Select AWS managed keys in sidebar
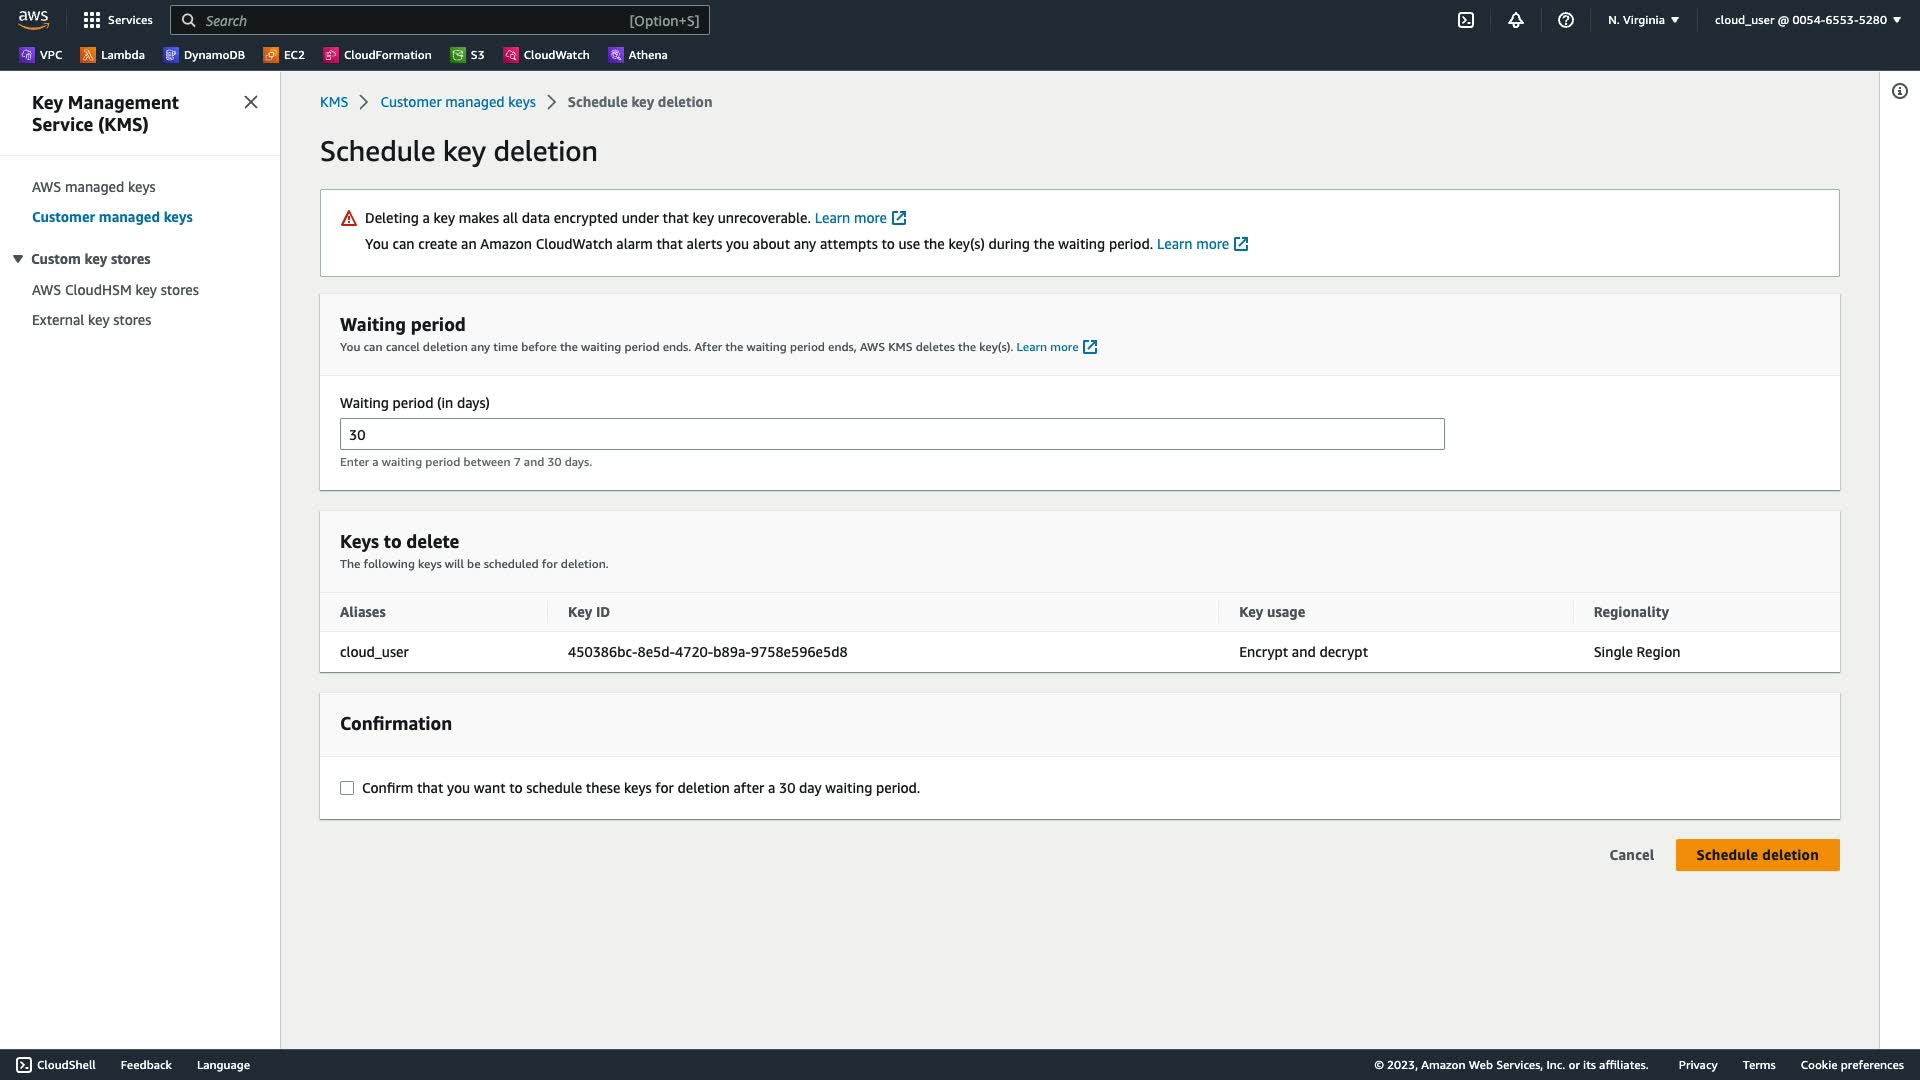The width and height of the screenshot is (1920, 1080). coord(93,187)
